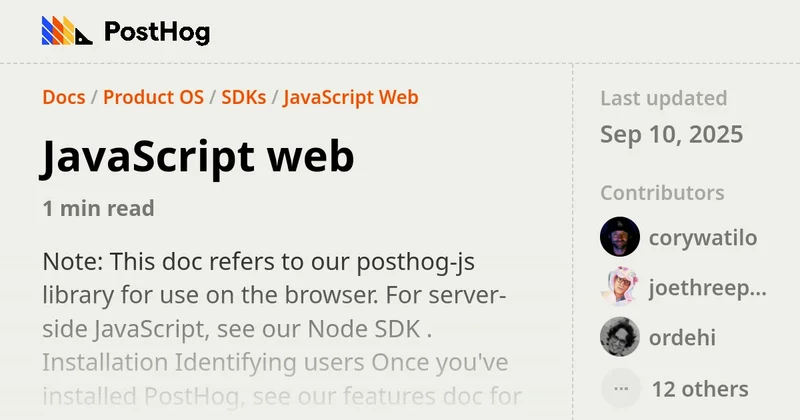Select the Sep 10, 2025 date
Image resolution: width=800 pixels, height=420 pixels.
pos(671,134)
